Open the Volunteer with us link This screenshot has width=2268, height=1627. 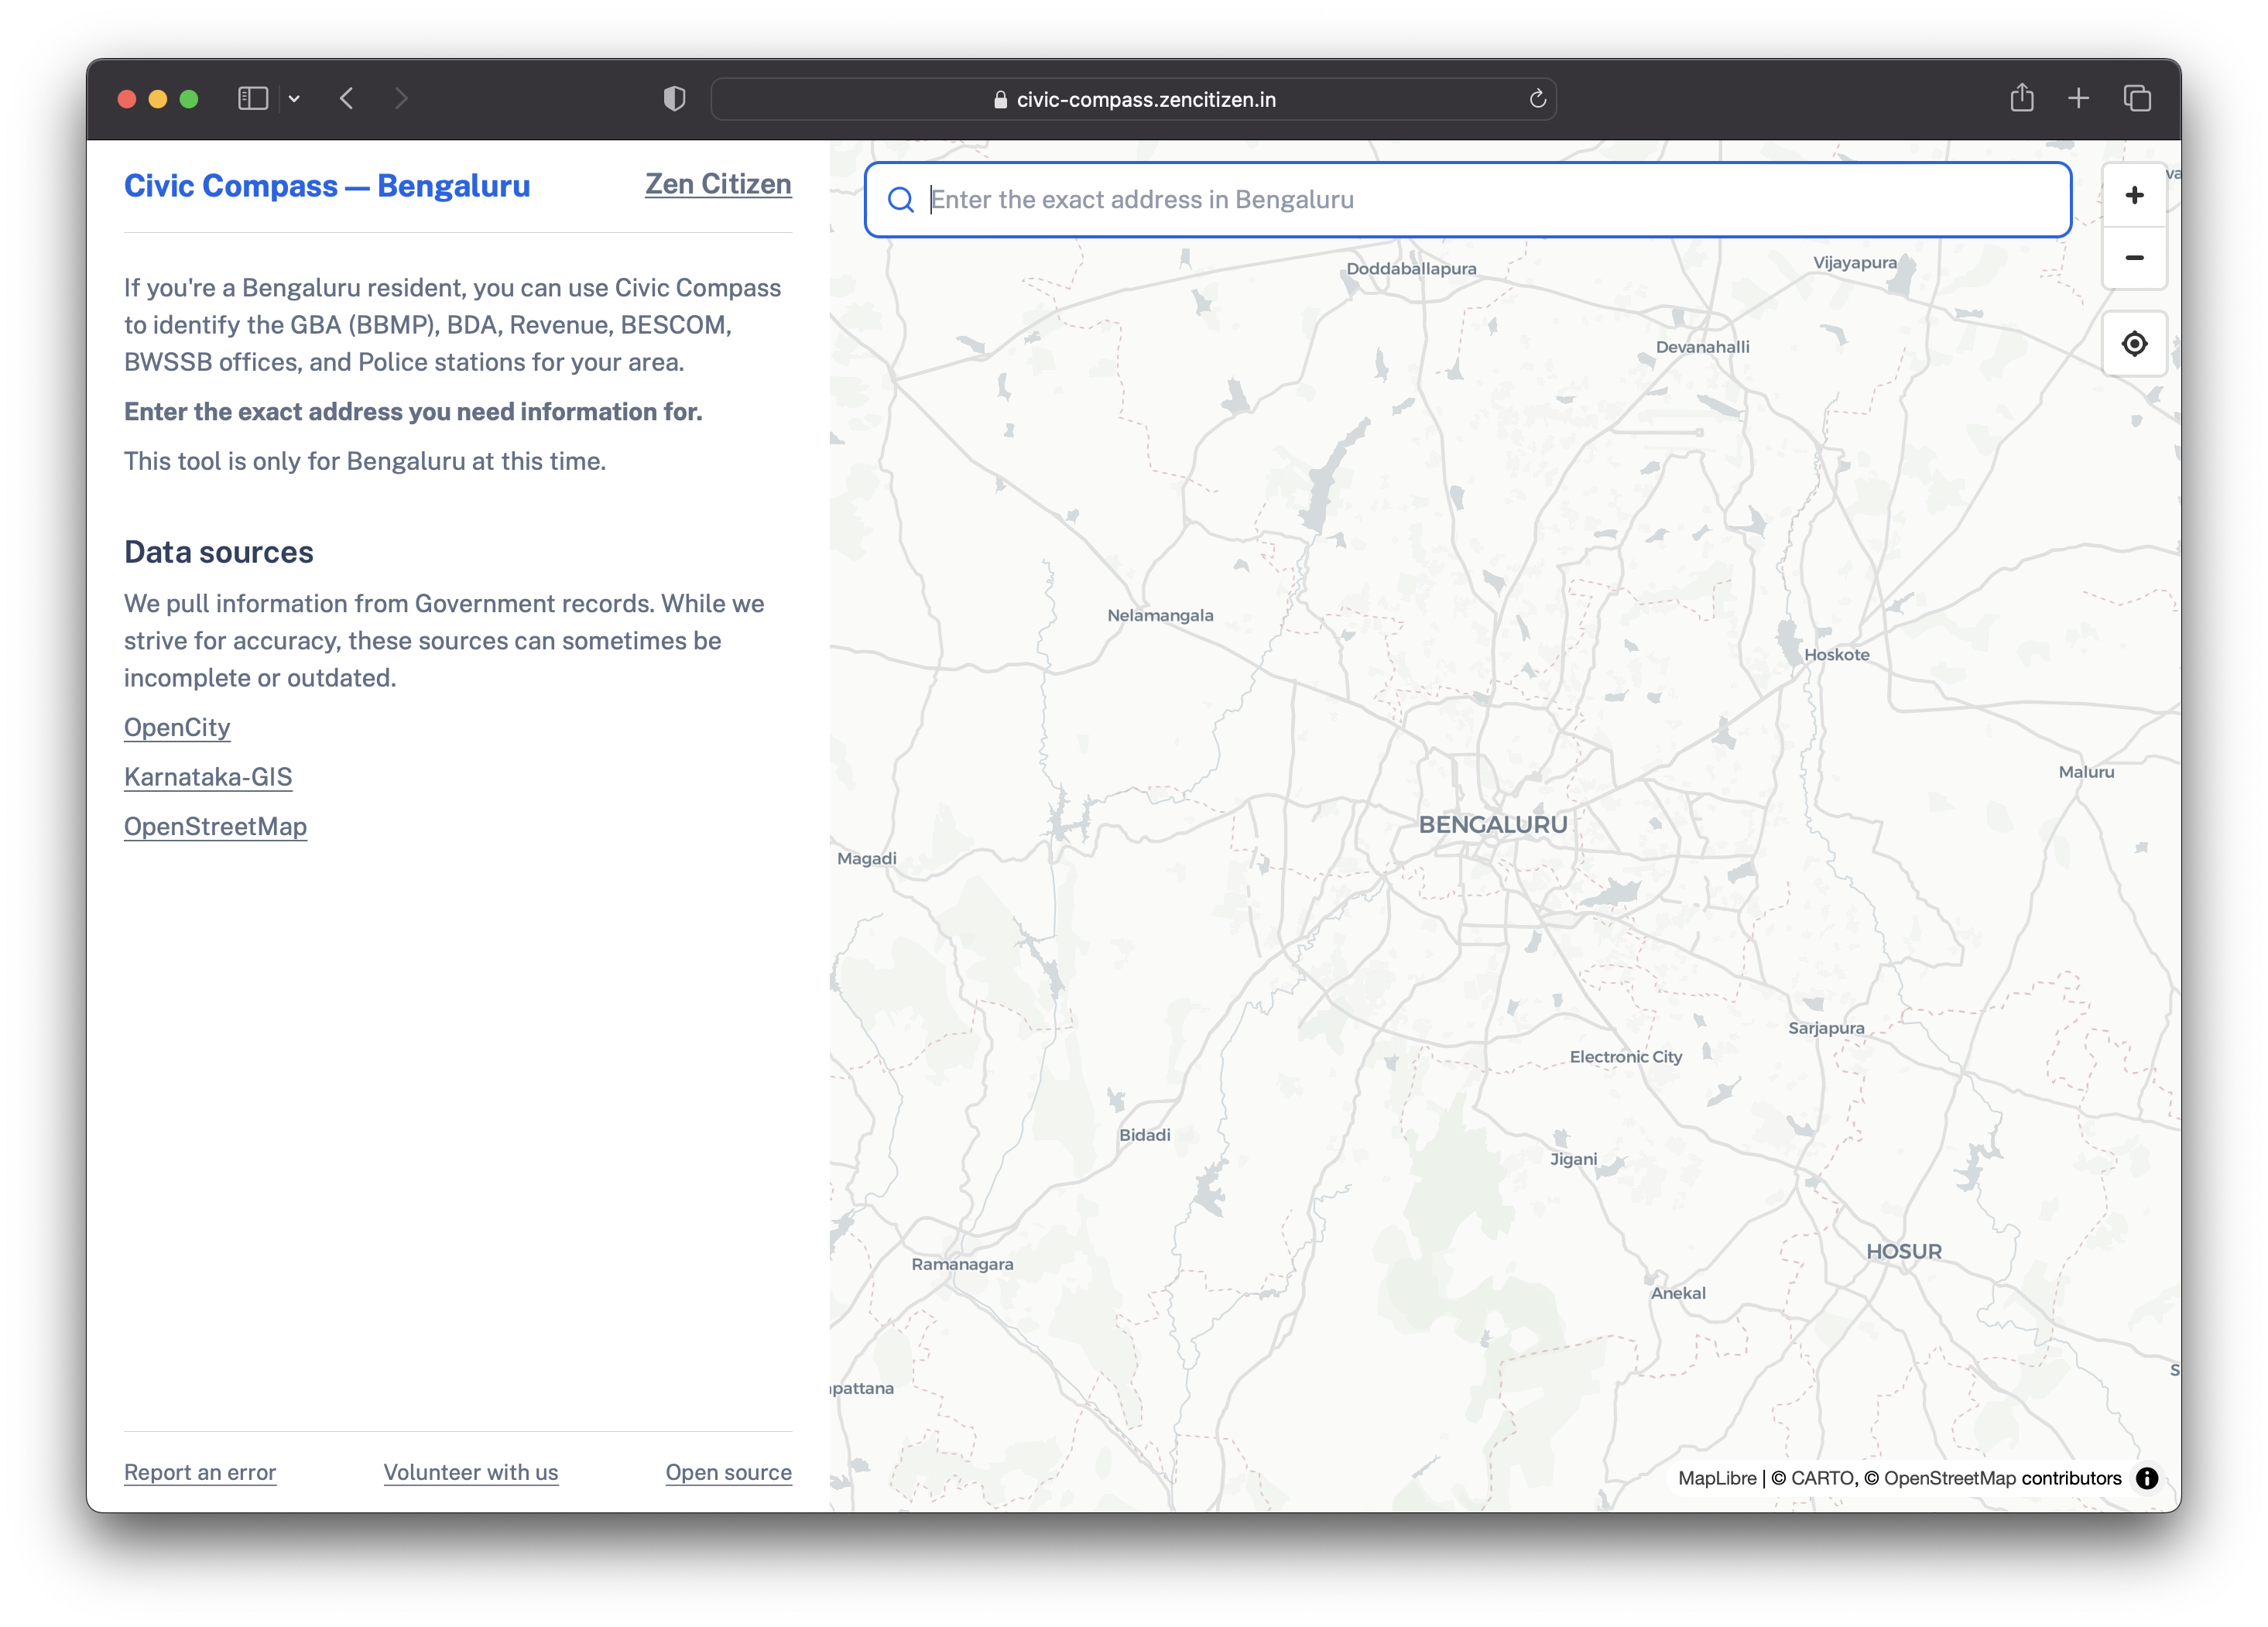click(470, 1472)
